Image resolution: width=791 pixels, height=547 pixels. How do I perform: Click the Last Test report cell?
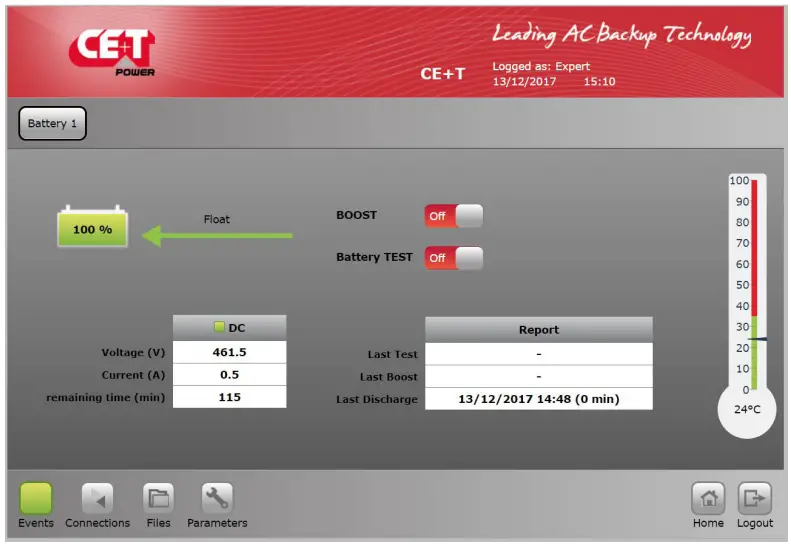[539, 354]
